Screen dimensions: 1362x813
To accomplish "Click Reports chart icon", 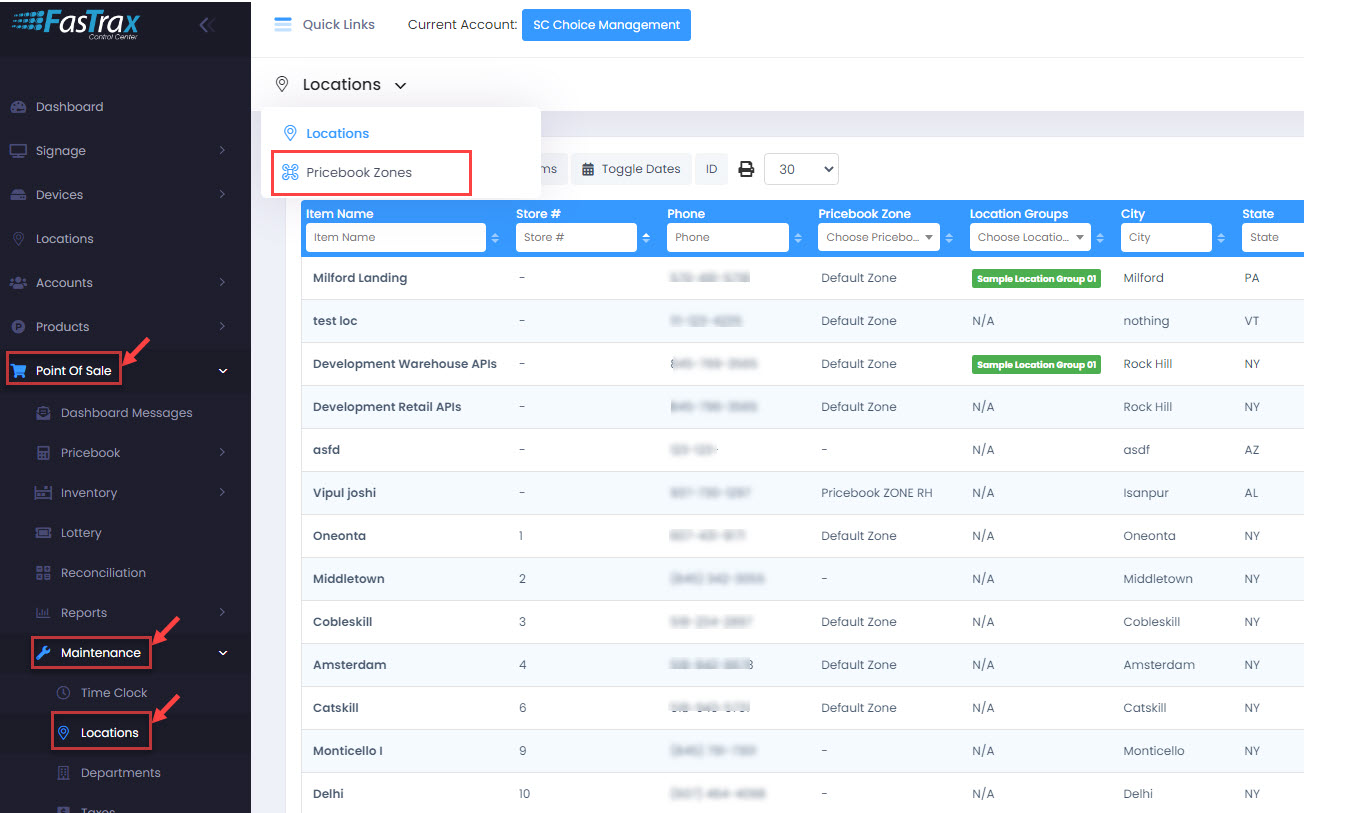I will point(43,613).
